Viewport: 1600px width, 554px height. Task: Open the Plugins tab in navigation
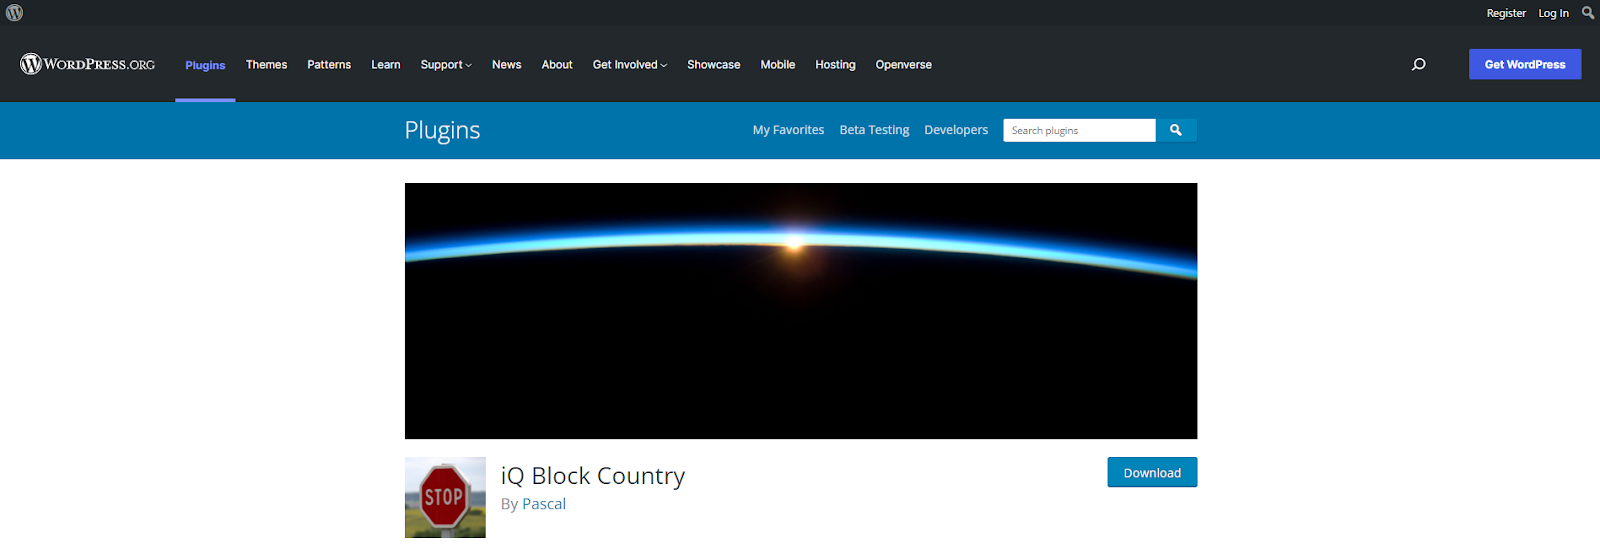[x=205, y=65]
